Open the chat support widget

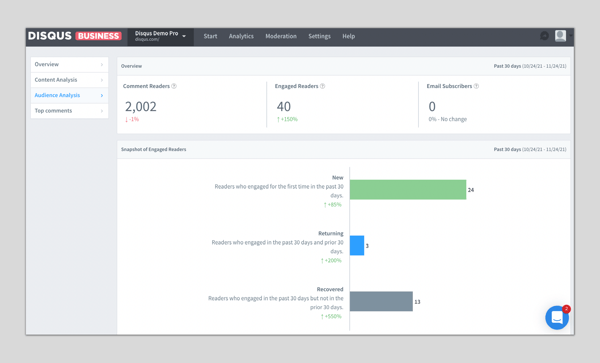click(557, 317)
